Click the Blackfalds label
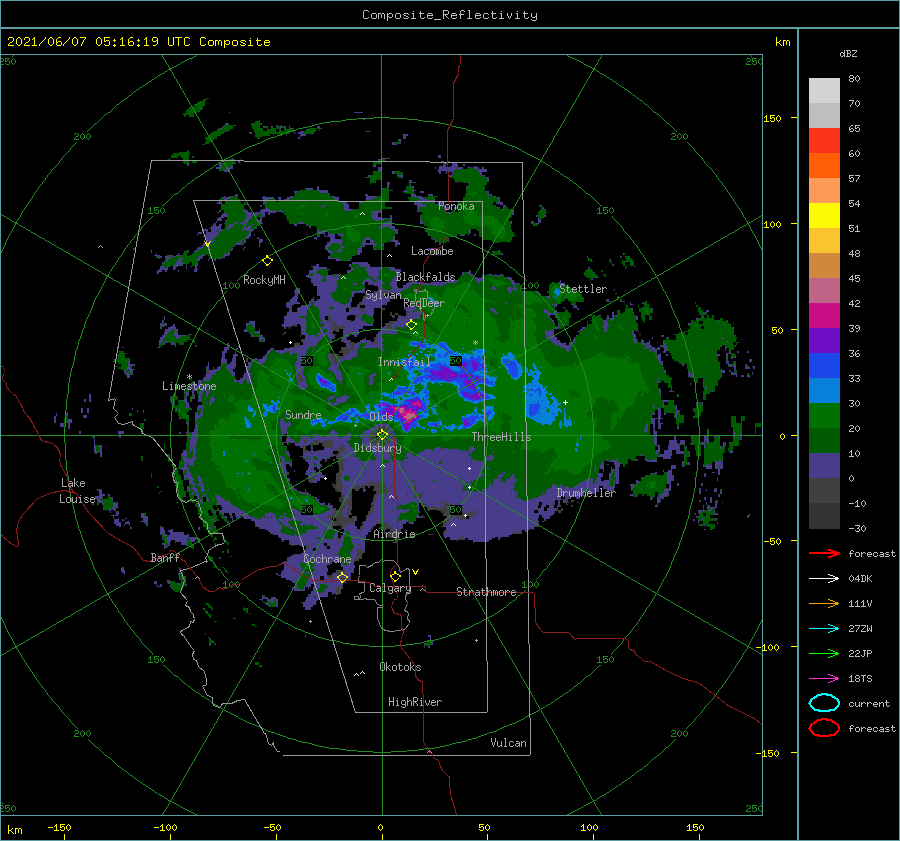The height and width of the screenshot is (841, 900). pos(425,277)
